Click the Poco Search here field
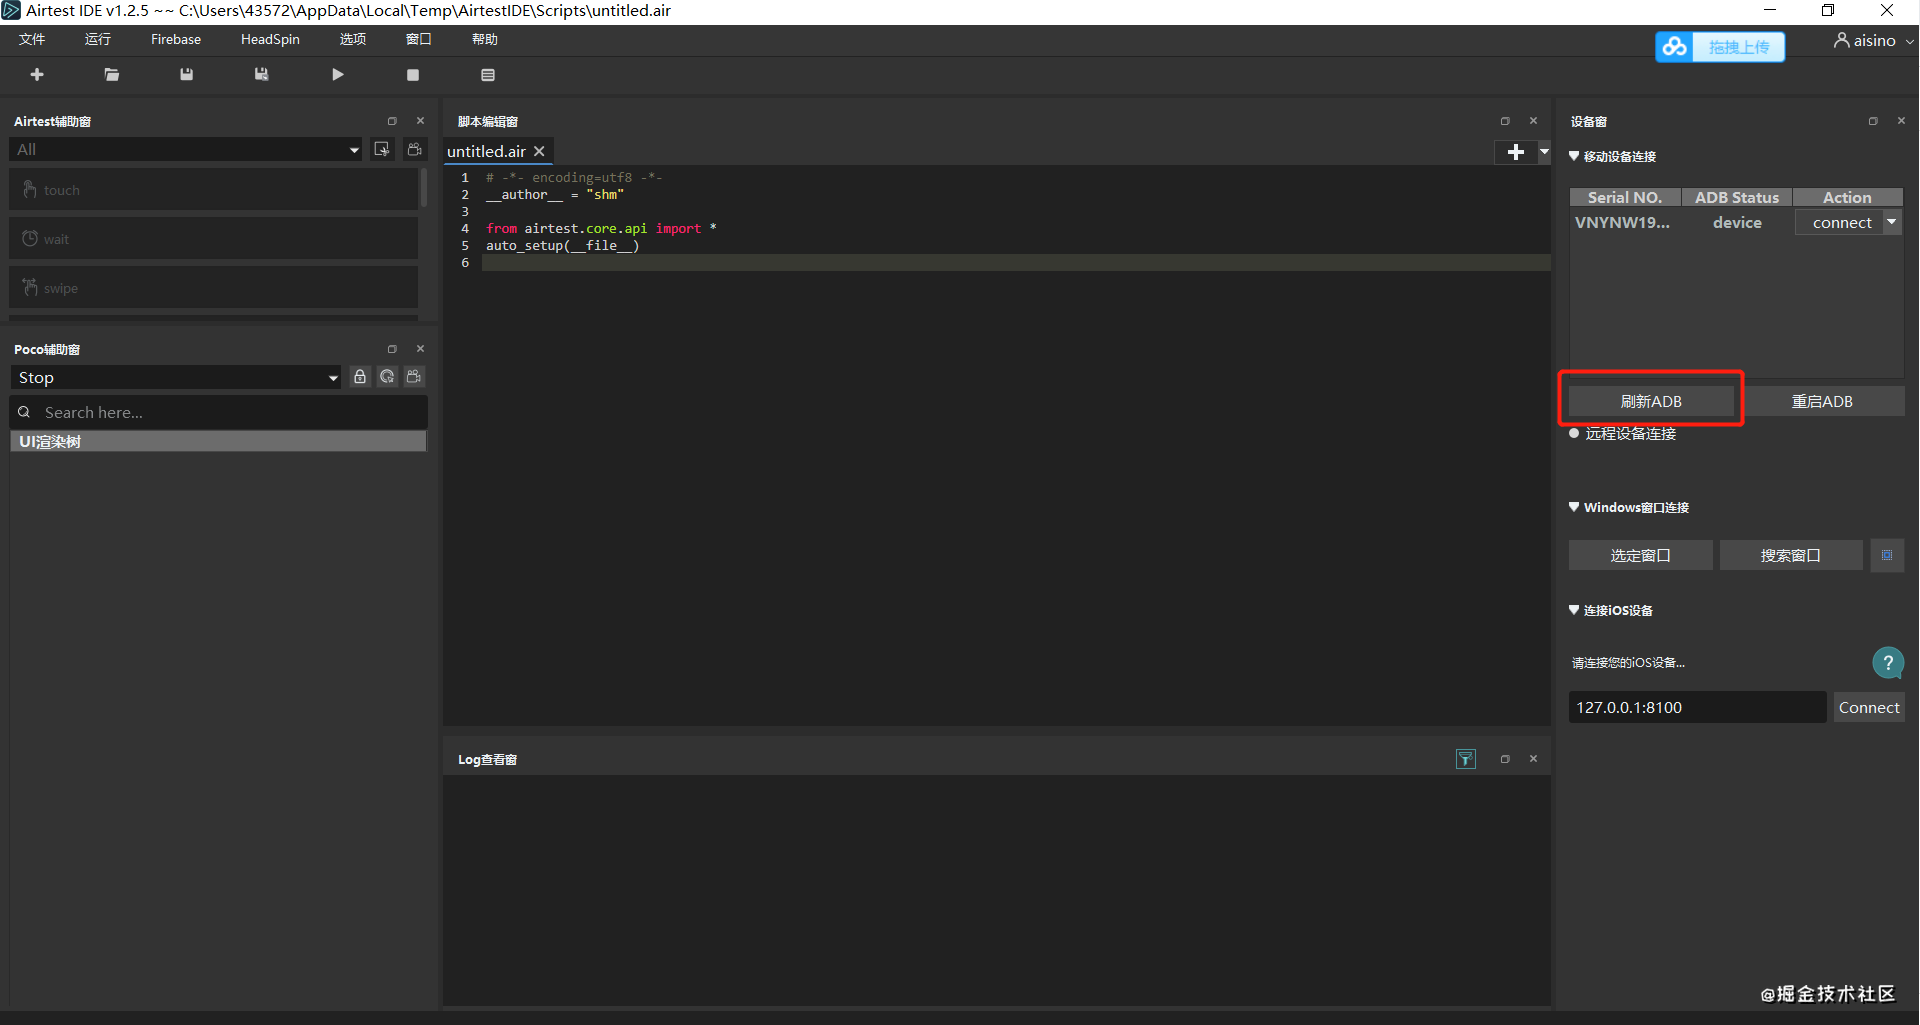 coord(219,412)
